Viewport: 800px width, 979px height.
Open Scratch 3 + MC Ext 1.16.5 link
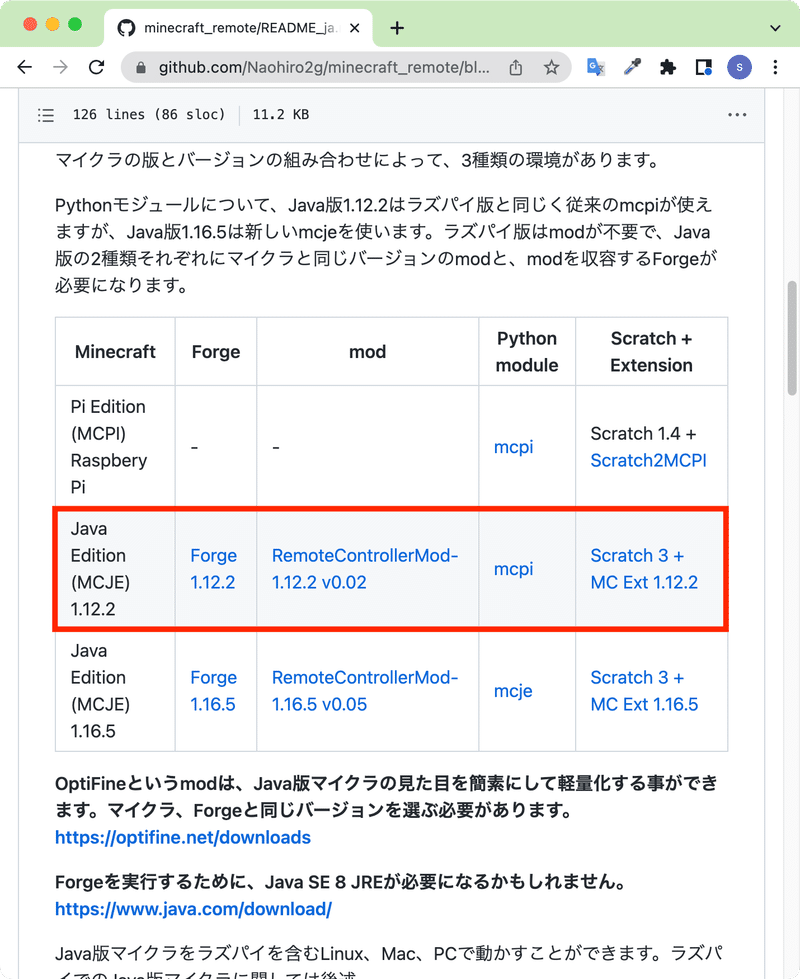[644, 691]
